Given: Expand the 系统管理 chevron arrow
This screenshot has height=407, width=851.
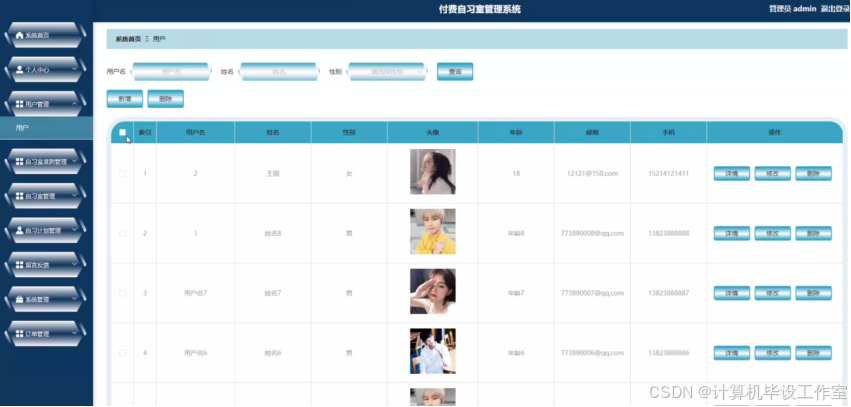Looking at the screenshot, I should pyautogui.click(x=74, y=299).
